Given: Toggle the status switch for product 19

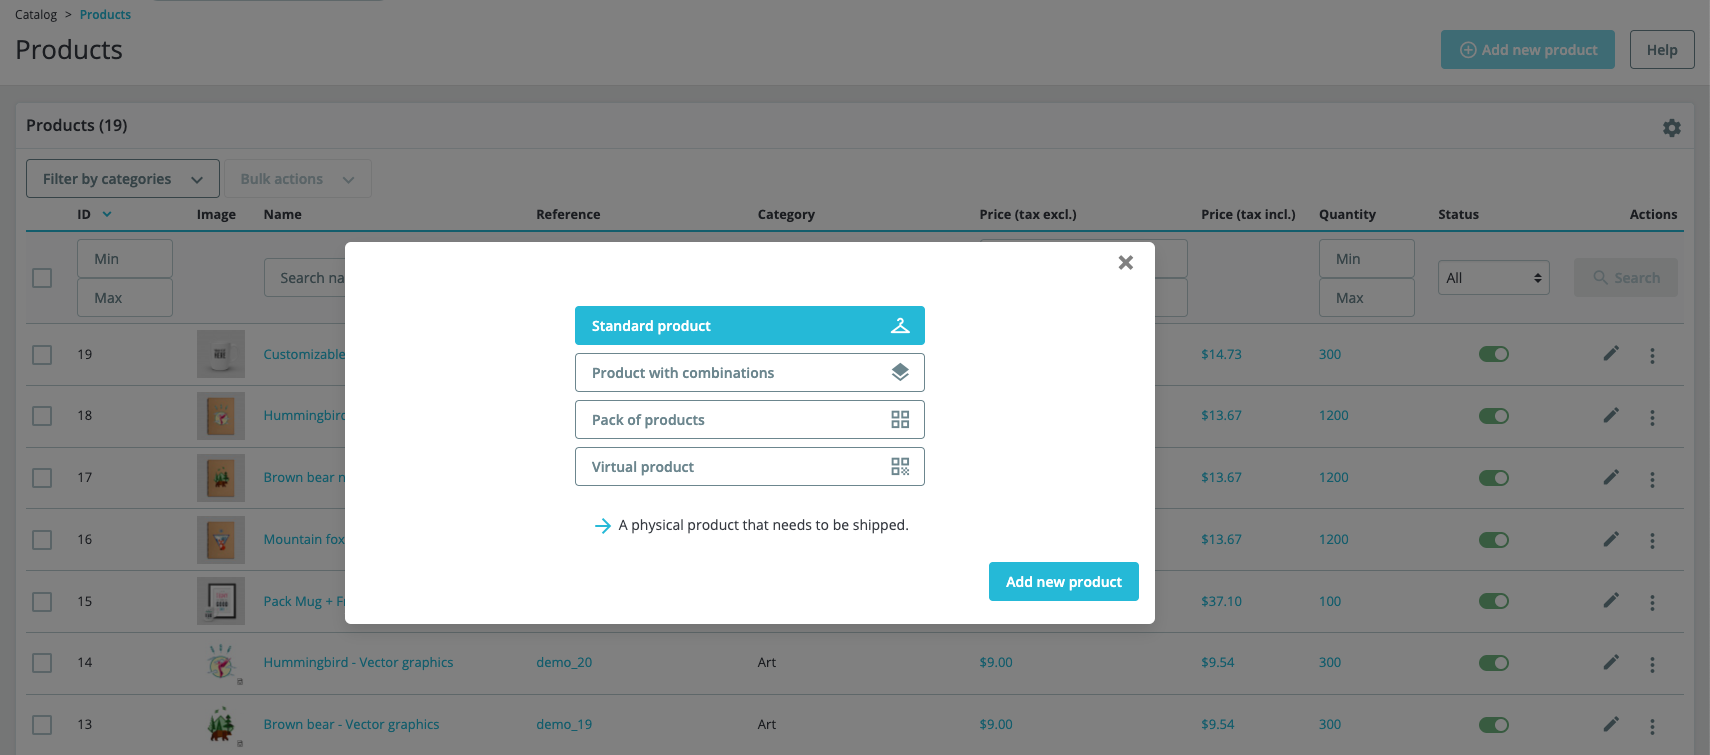Looking at the screenshot, I should pos(1493,354).
